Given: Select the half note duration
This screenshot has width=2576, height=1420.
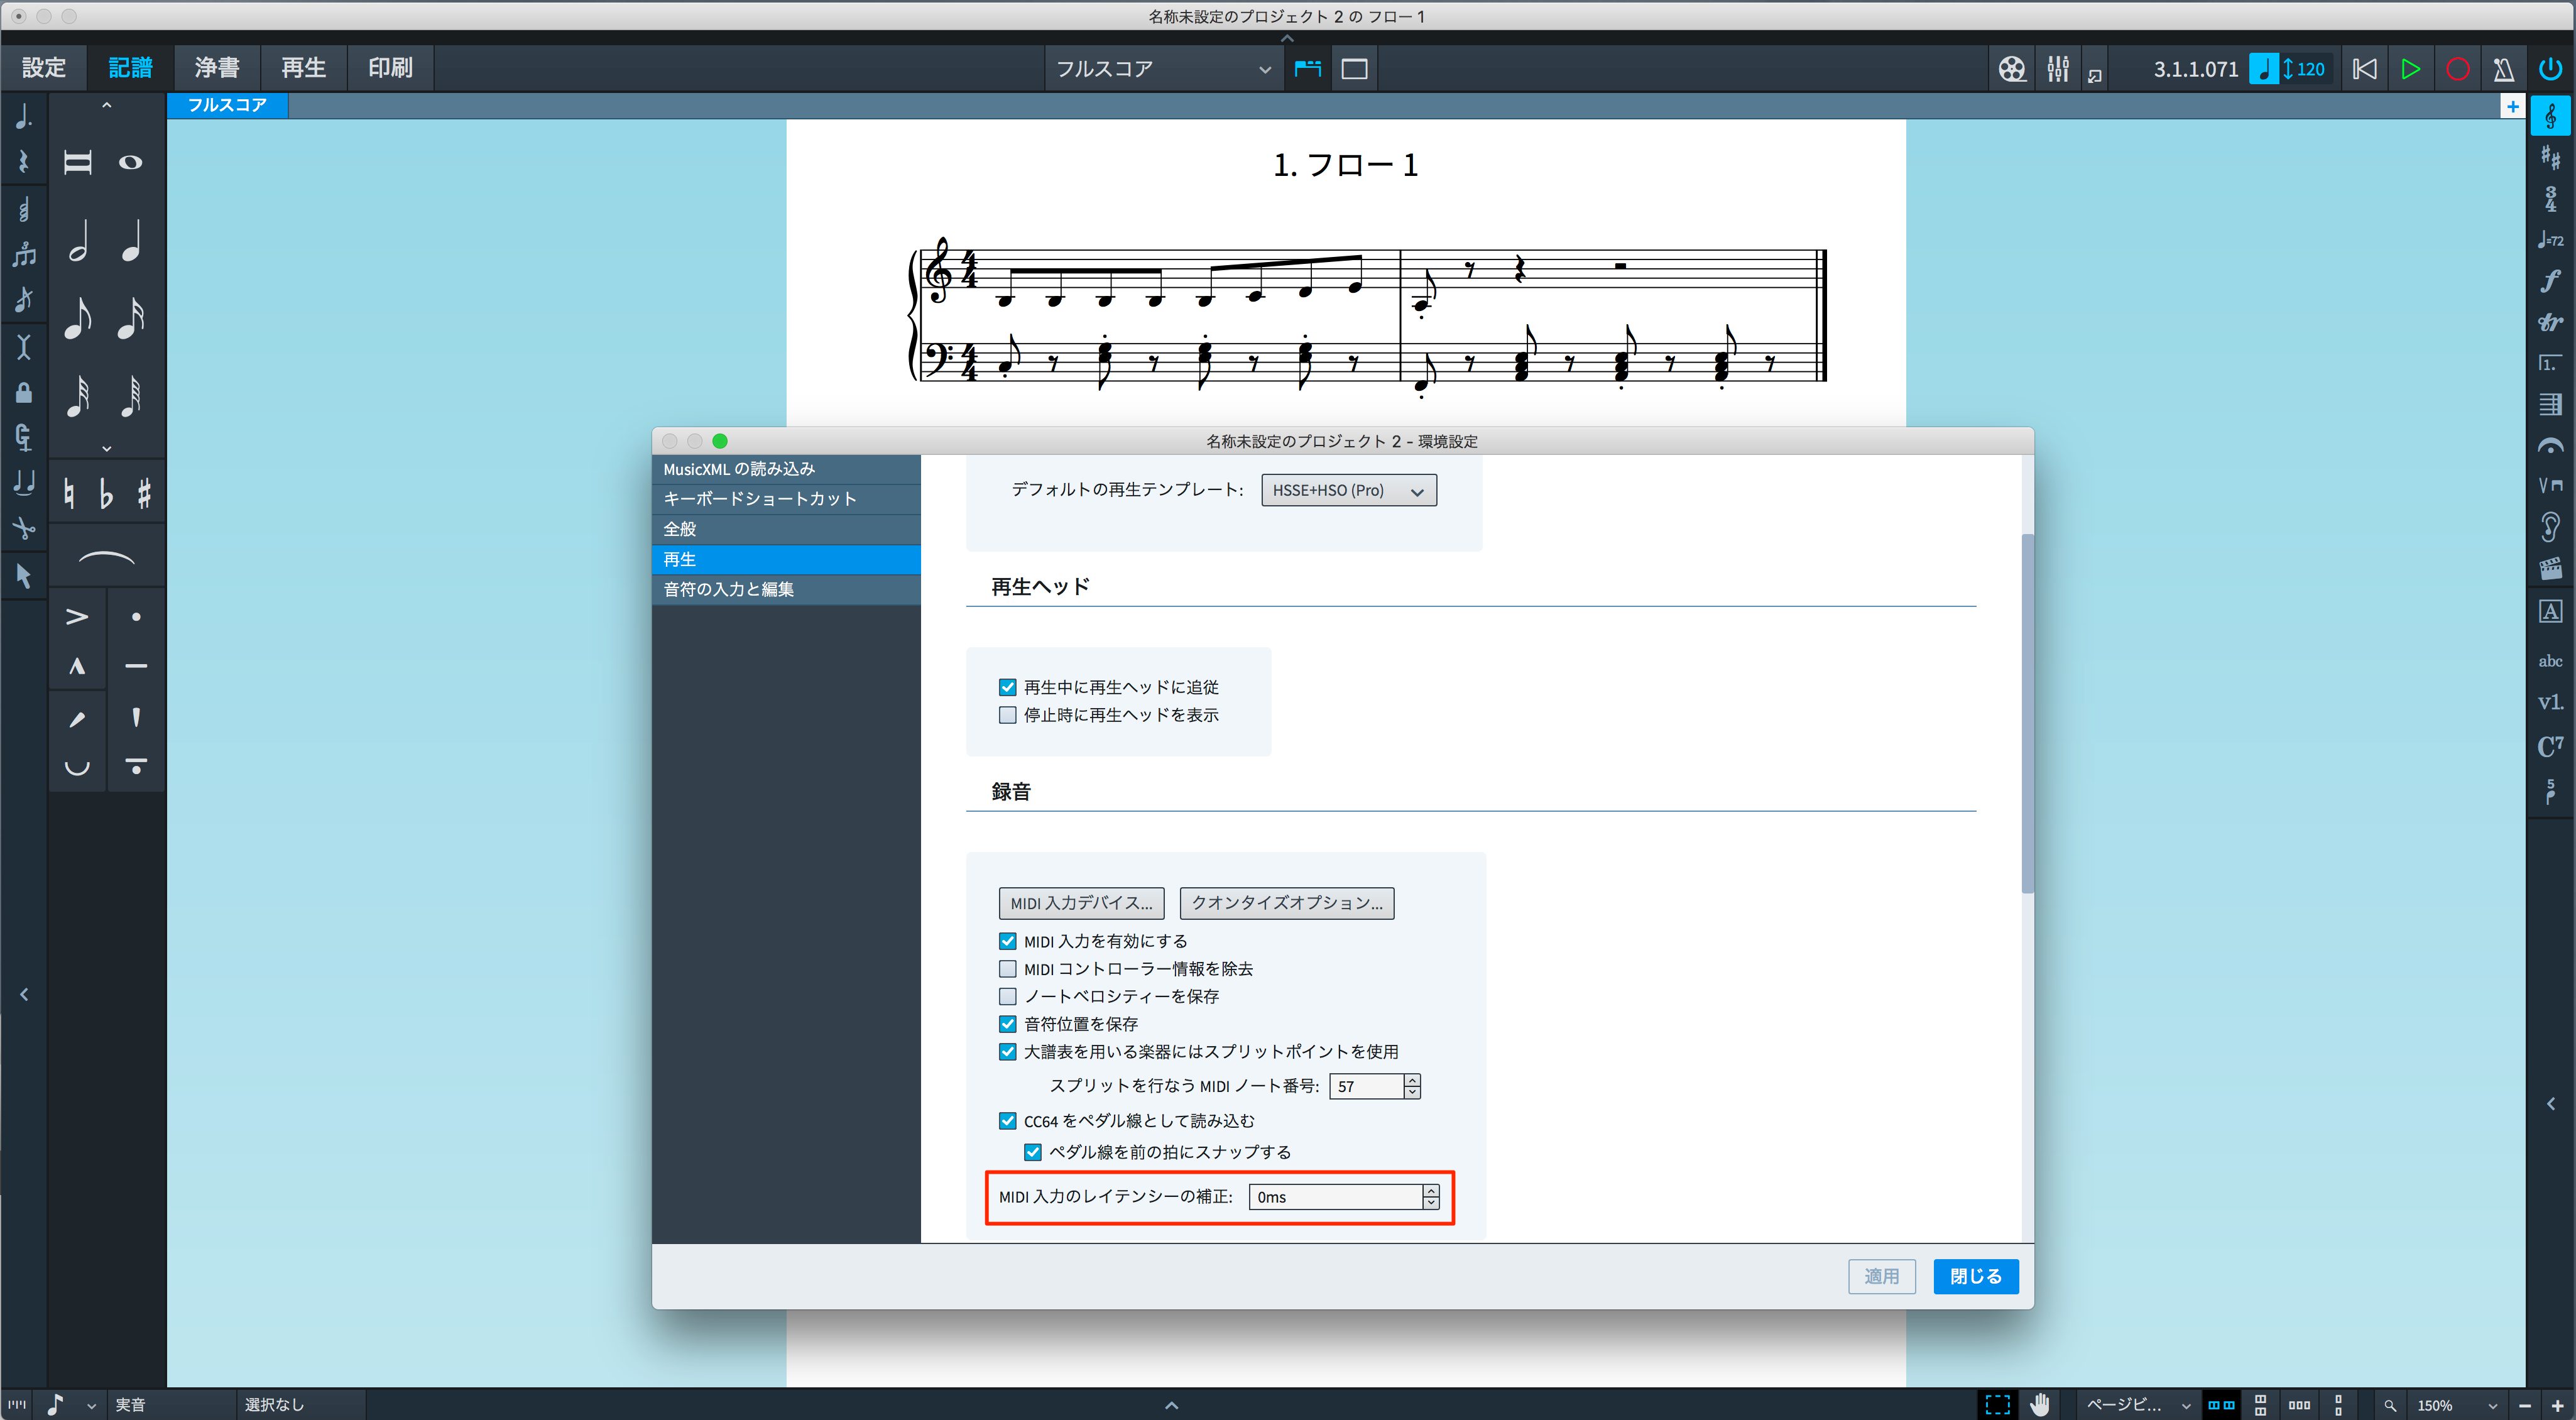Looking at the screenshot, I should 78,241.
